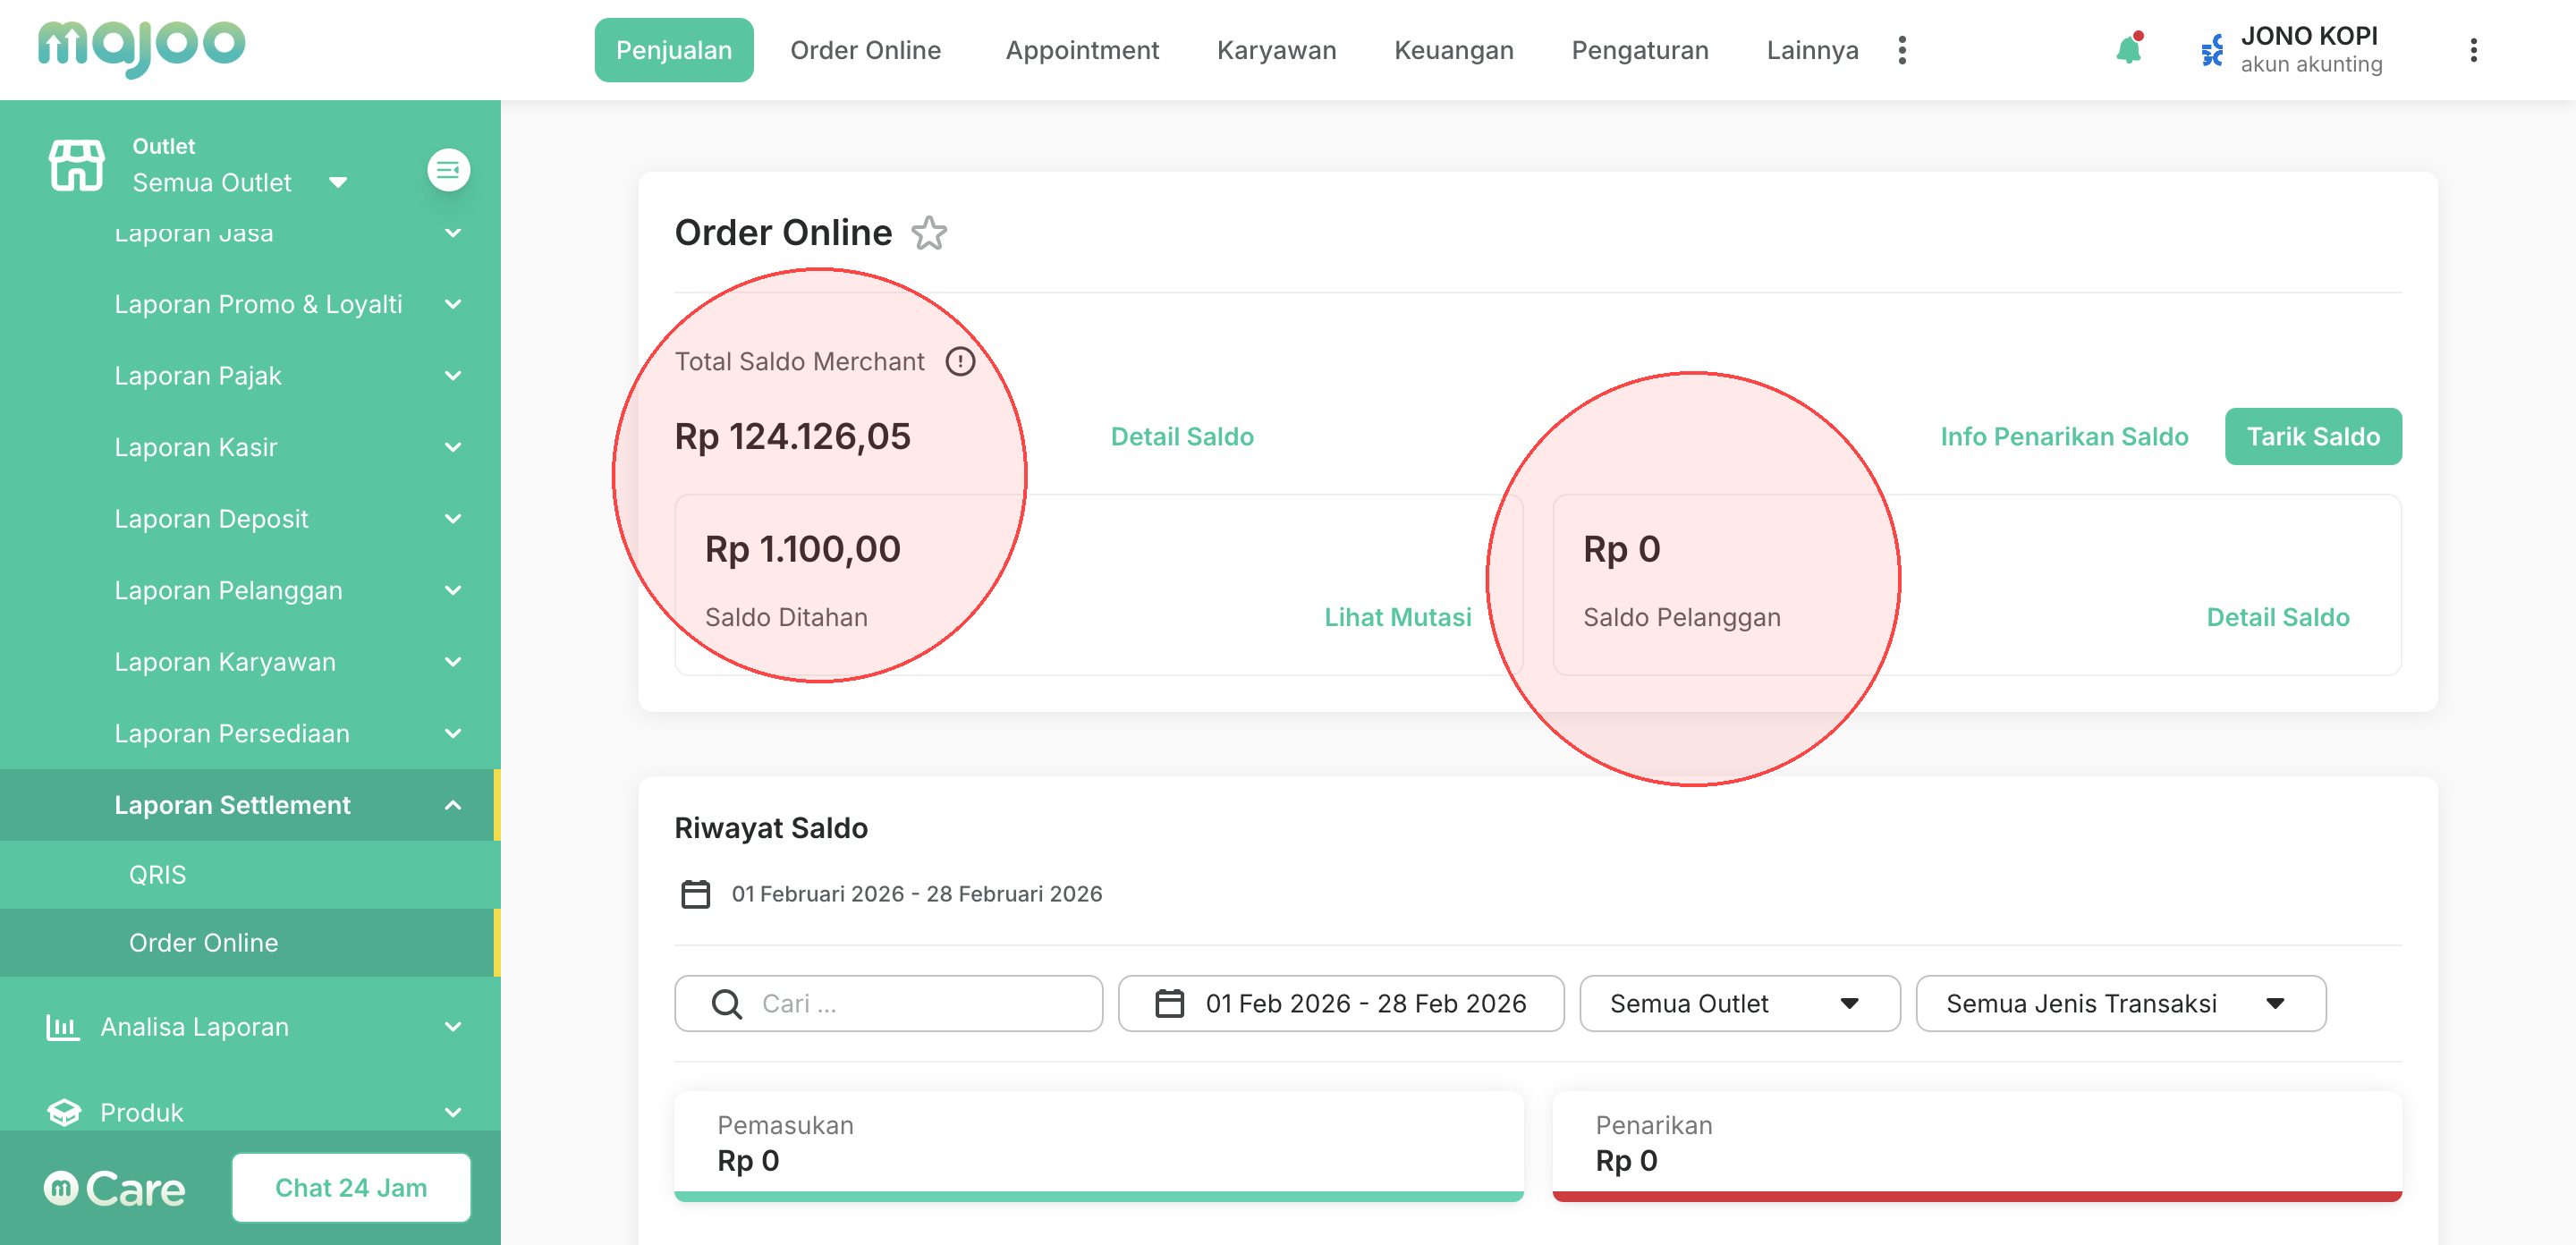The width and height of the screenshot is (2576, 1245).
Task: Open the top navigation three-dot overflow menu
Action: click(x=1902, y=50)
